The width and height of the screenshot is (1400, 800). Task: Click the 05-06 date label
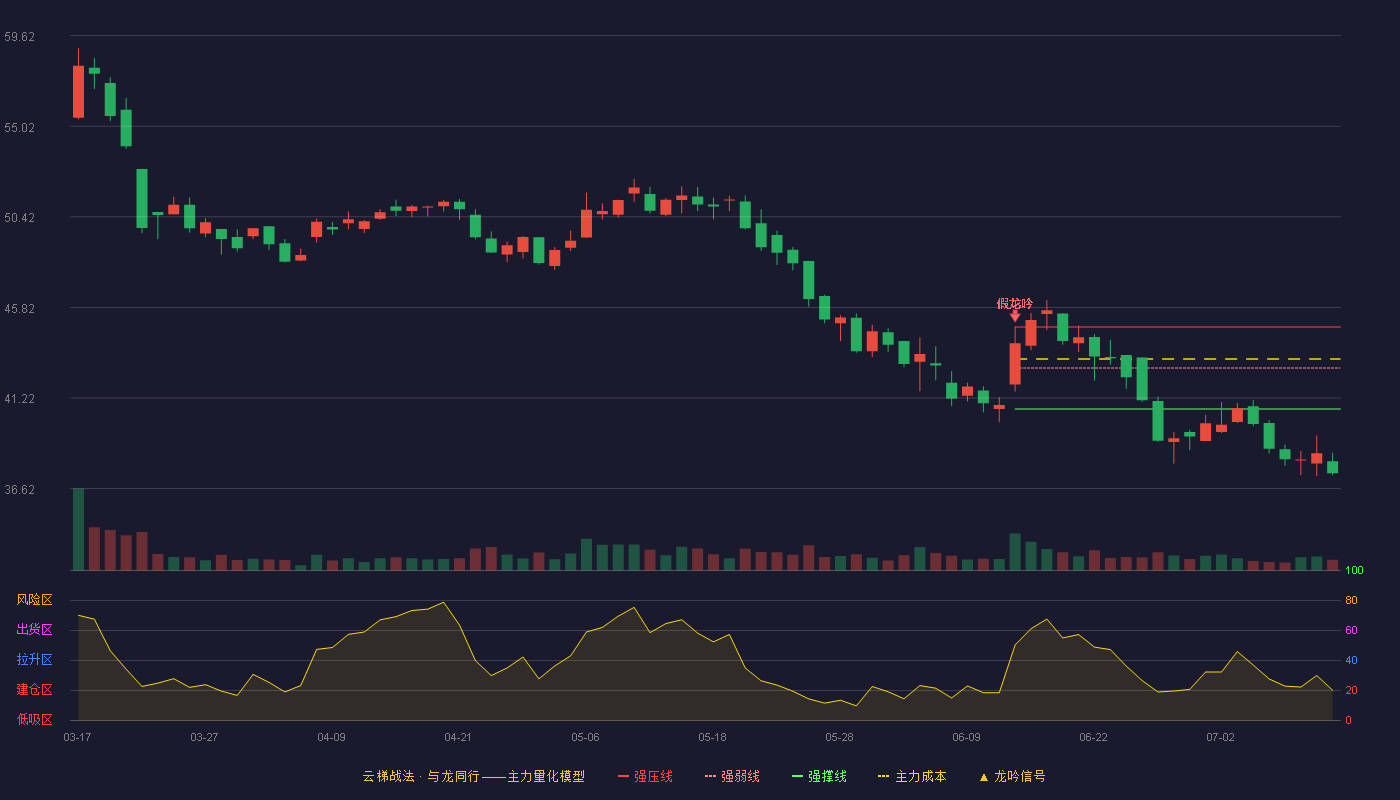pyautogui.click(x=585, y=737)
